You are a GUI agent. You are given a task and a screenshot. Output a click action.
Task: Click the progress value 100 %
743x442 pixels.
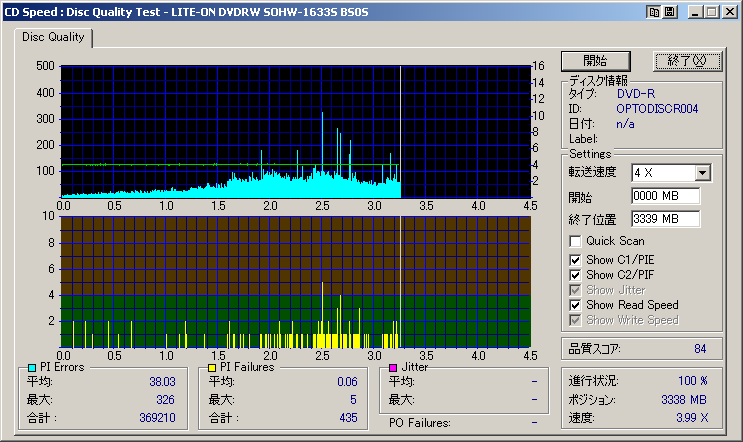pos(693,381)
